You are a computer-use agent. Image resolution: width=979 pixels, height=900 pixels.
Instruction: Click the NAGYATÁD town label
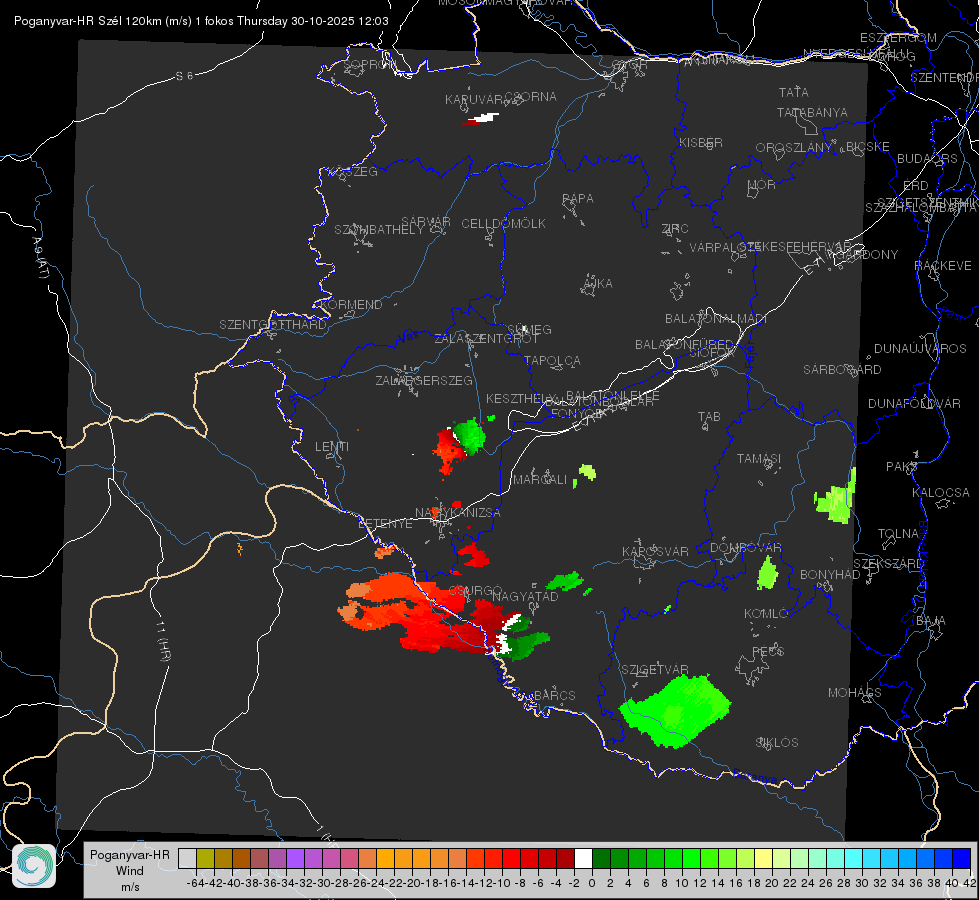coord(525,596)
